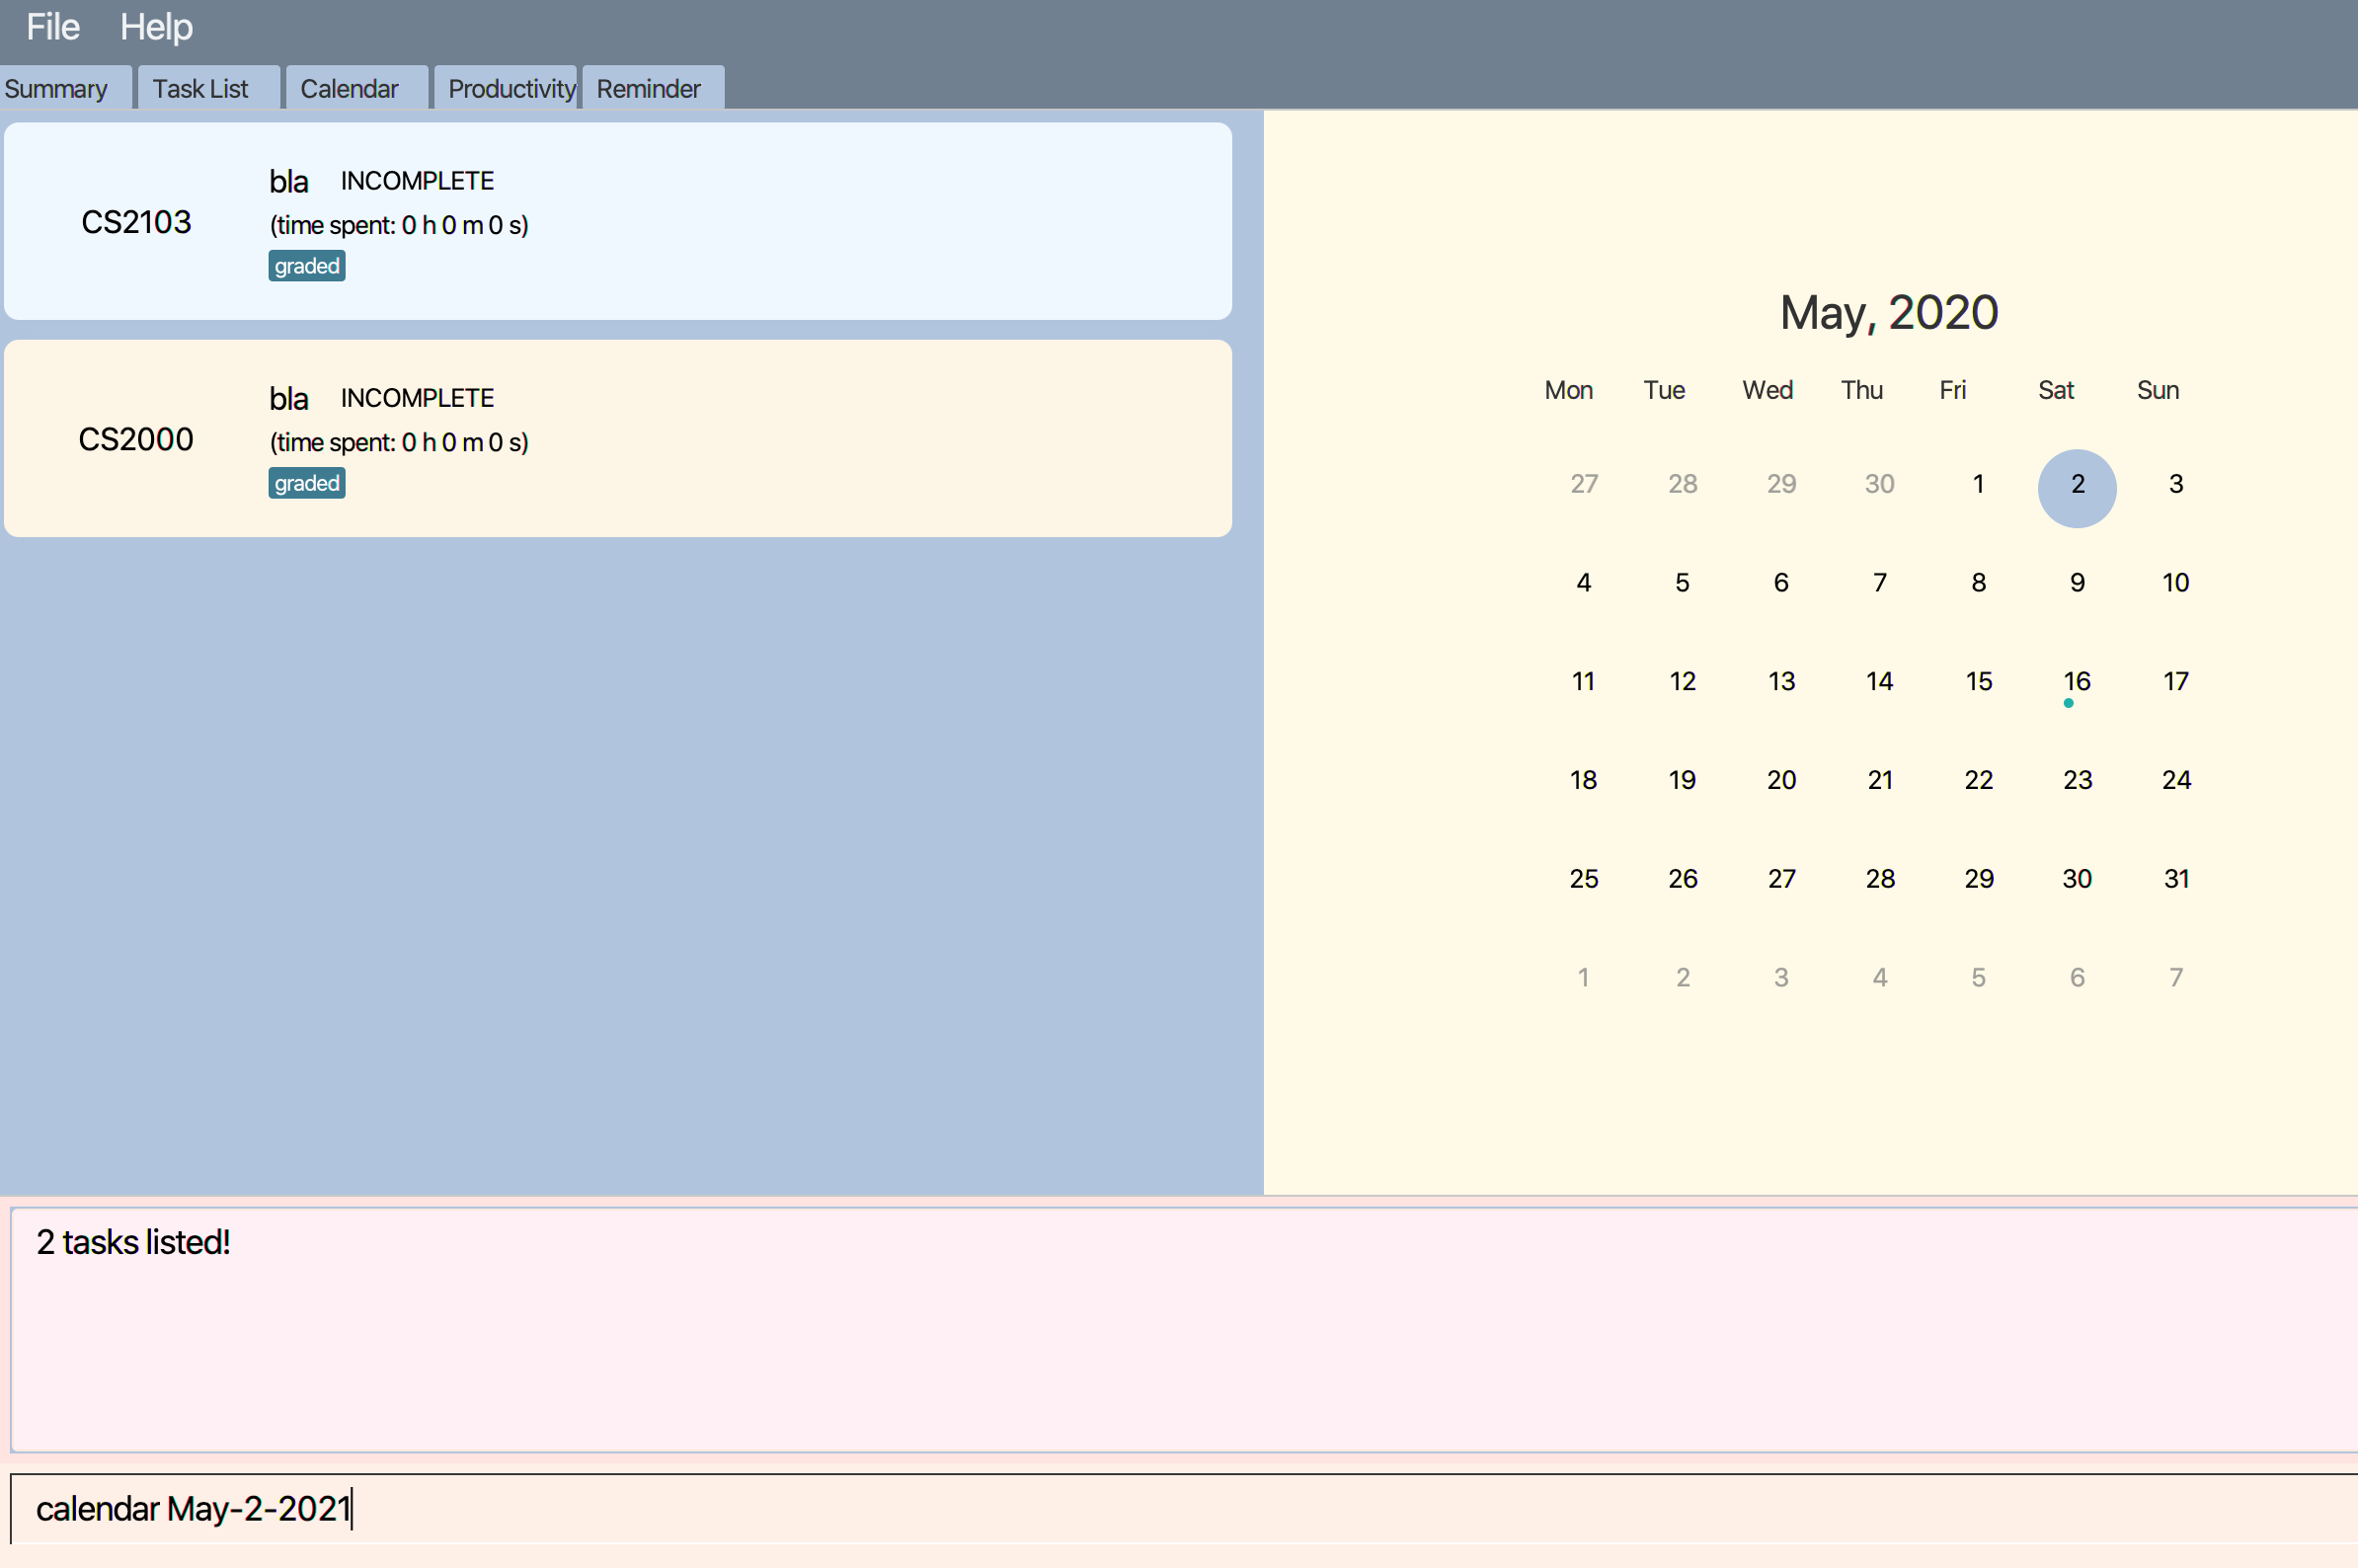Open the Help menu
The height and width of the screenshot is (1568, 2358).
[156, 27]
